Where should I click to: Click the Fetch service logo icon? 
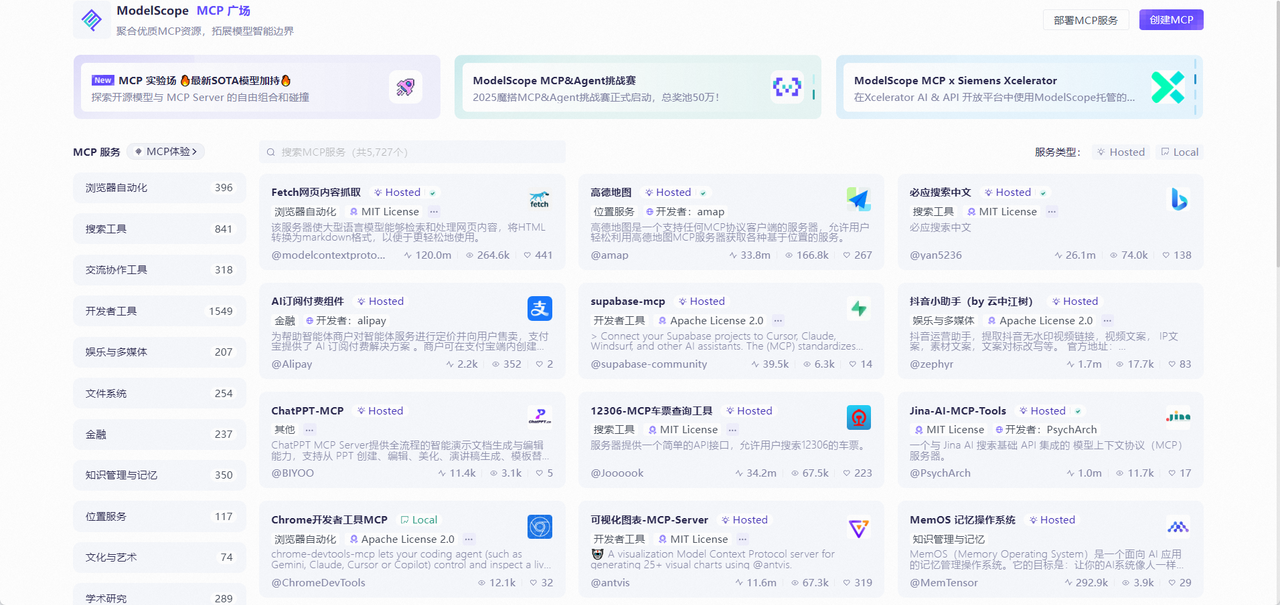point(539,199)
